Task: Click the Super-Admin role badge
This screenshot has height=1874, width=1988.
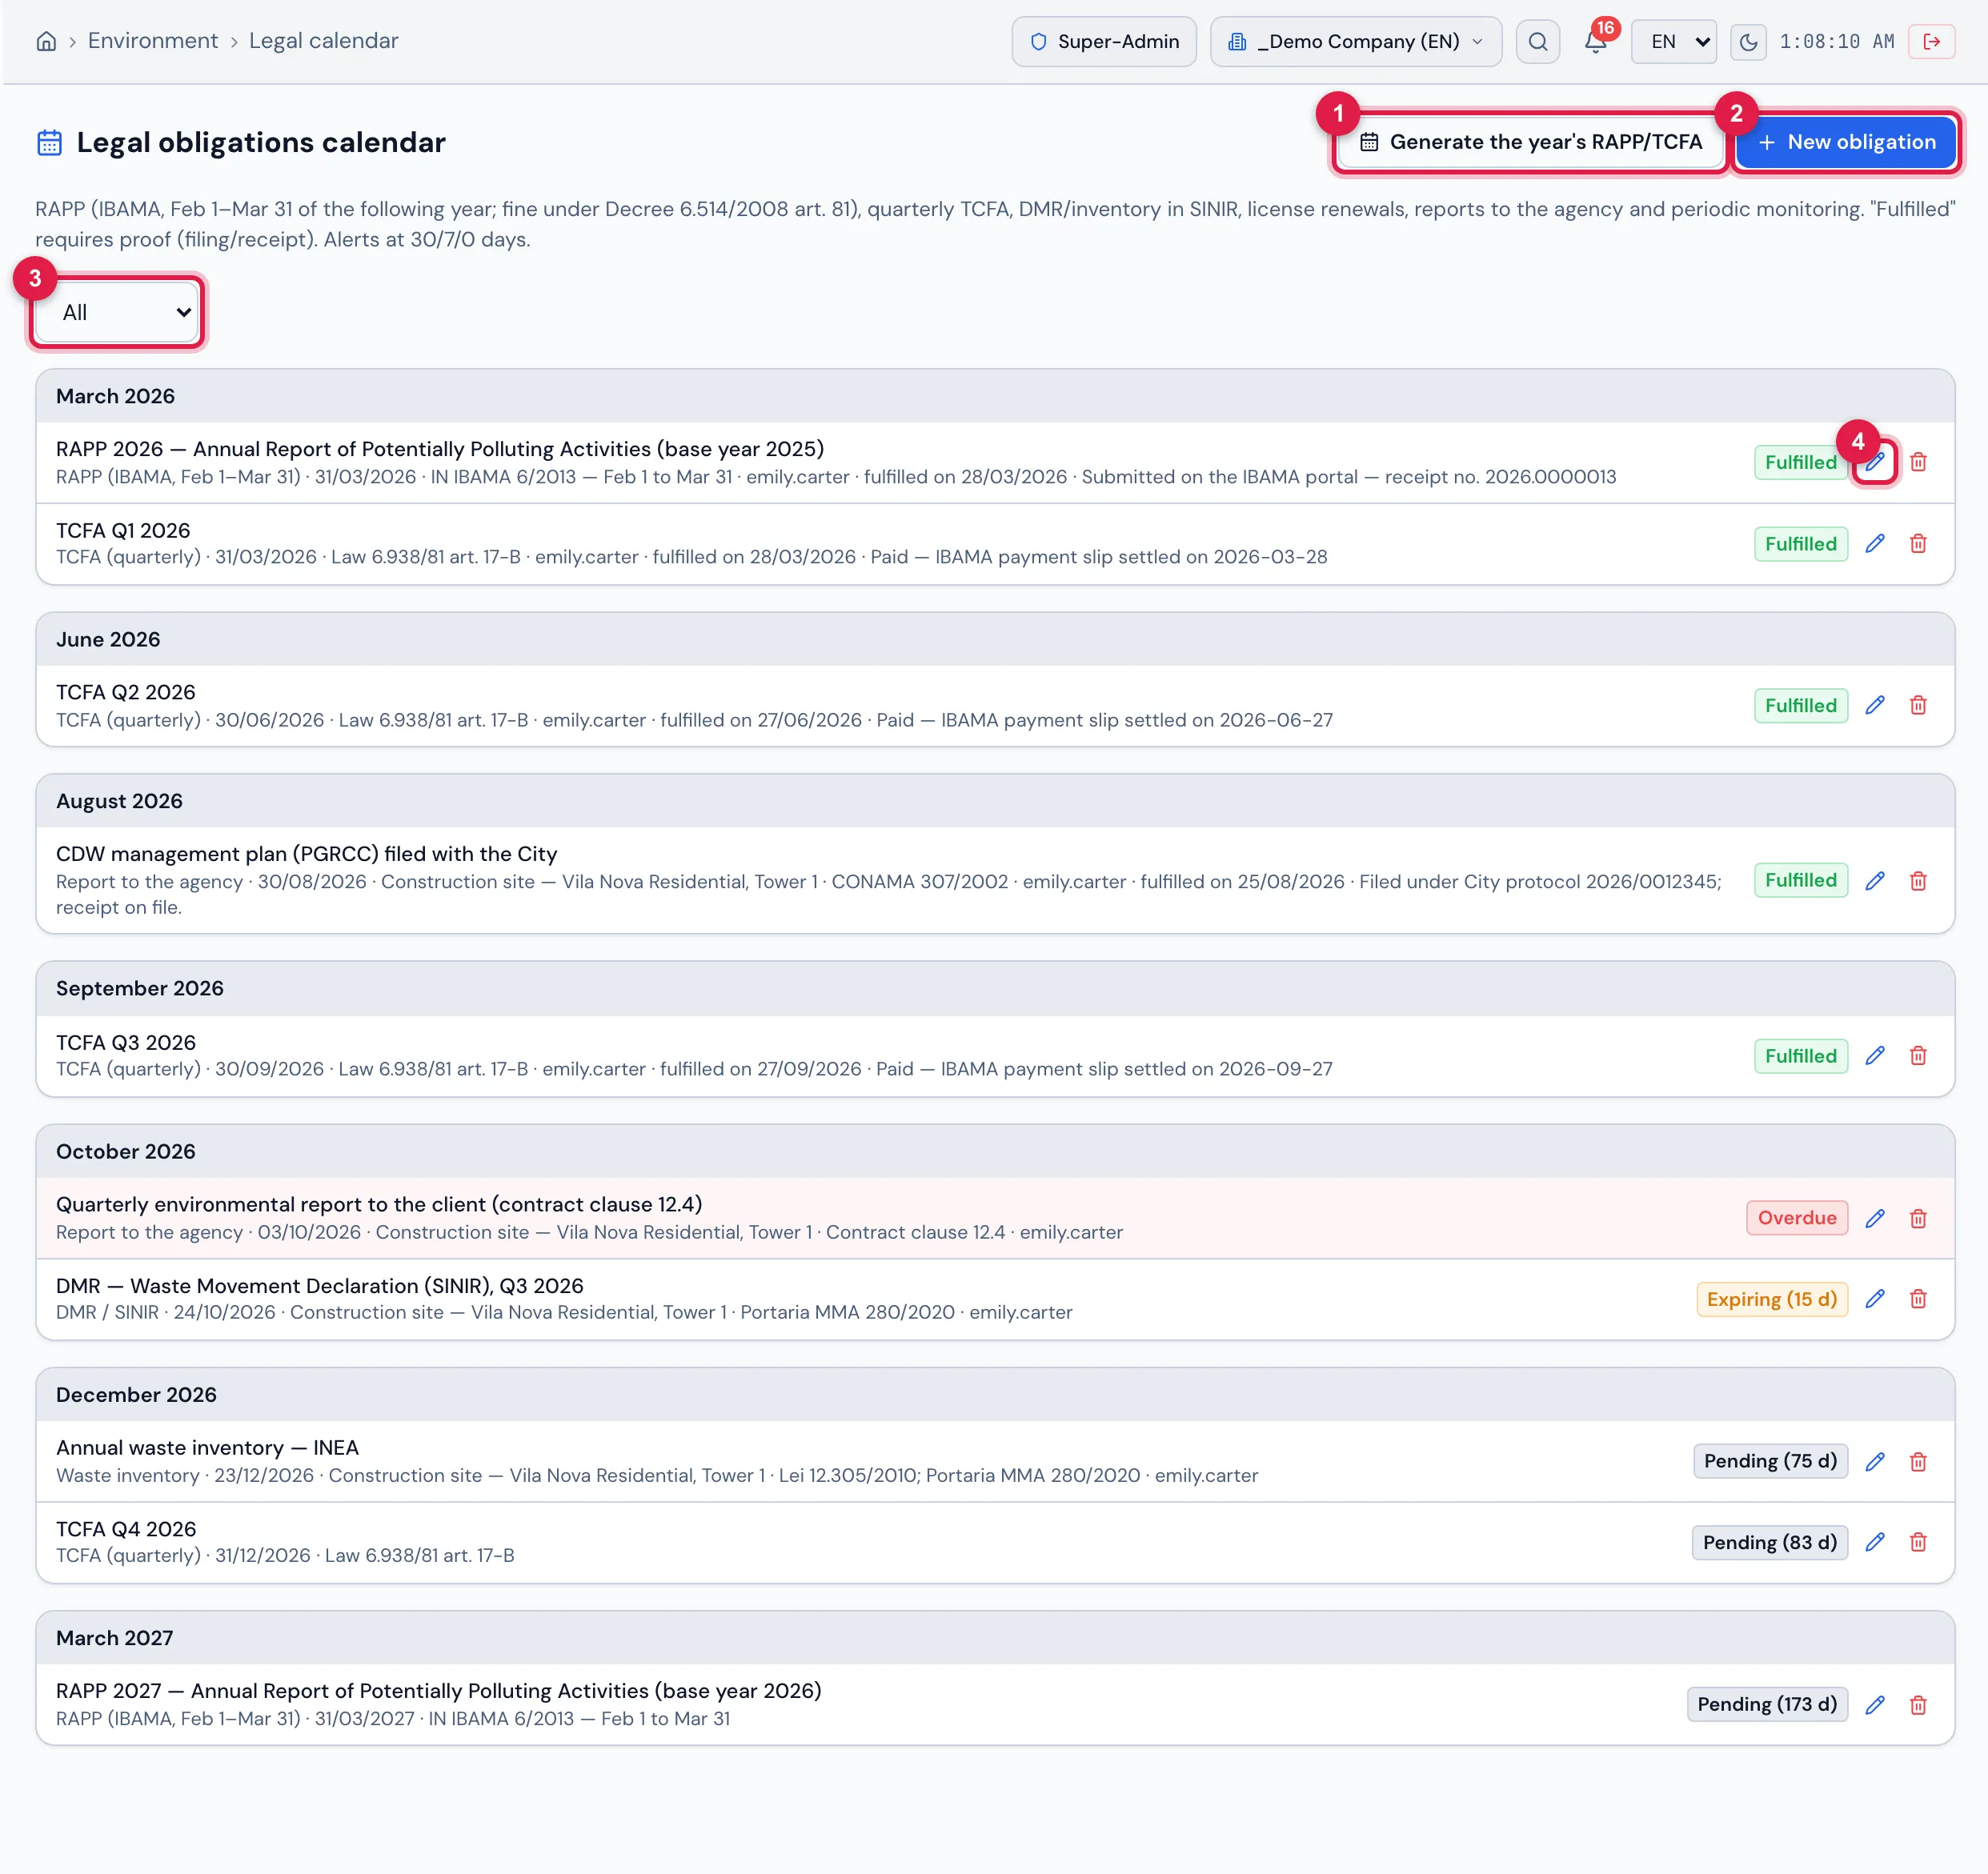Action: click(1104, 41)
